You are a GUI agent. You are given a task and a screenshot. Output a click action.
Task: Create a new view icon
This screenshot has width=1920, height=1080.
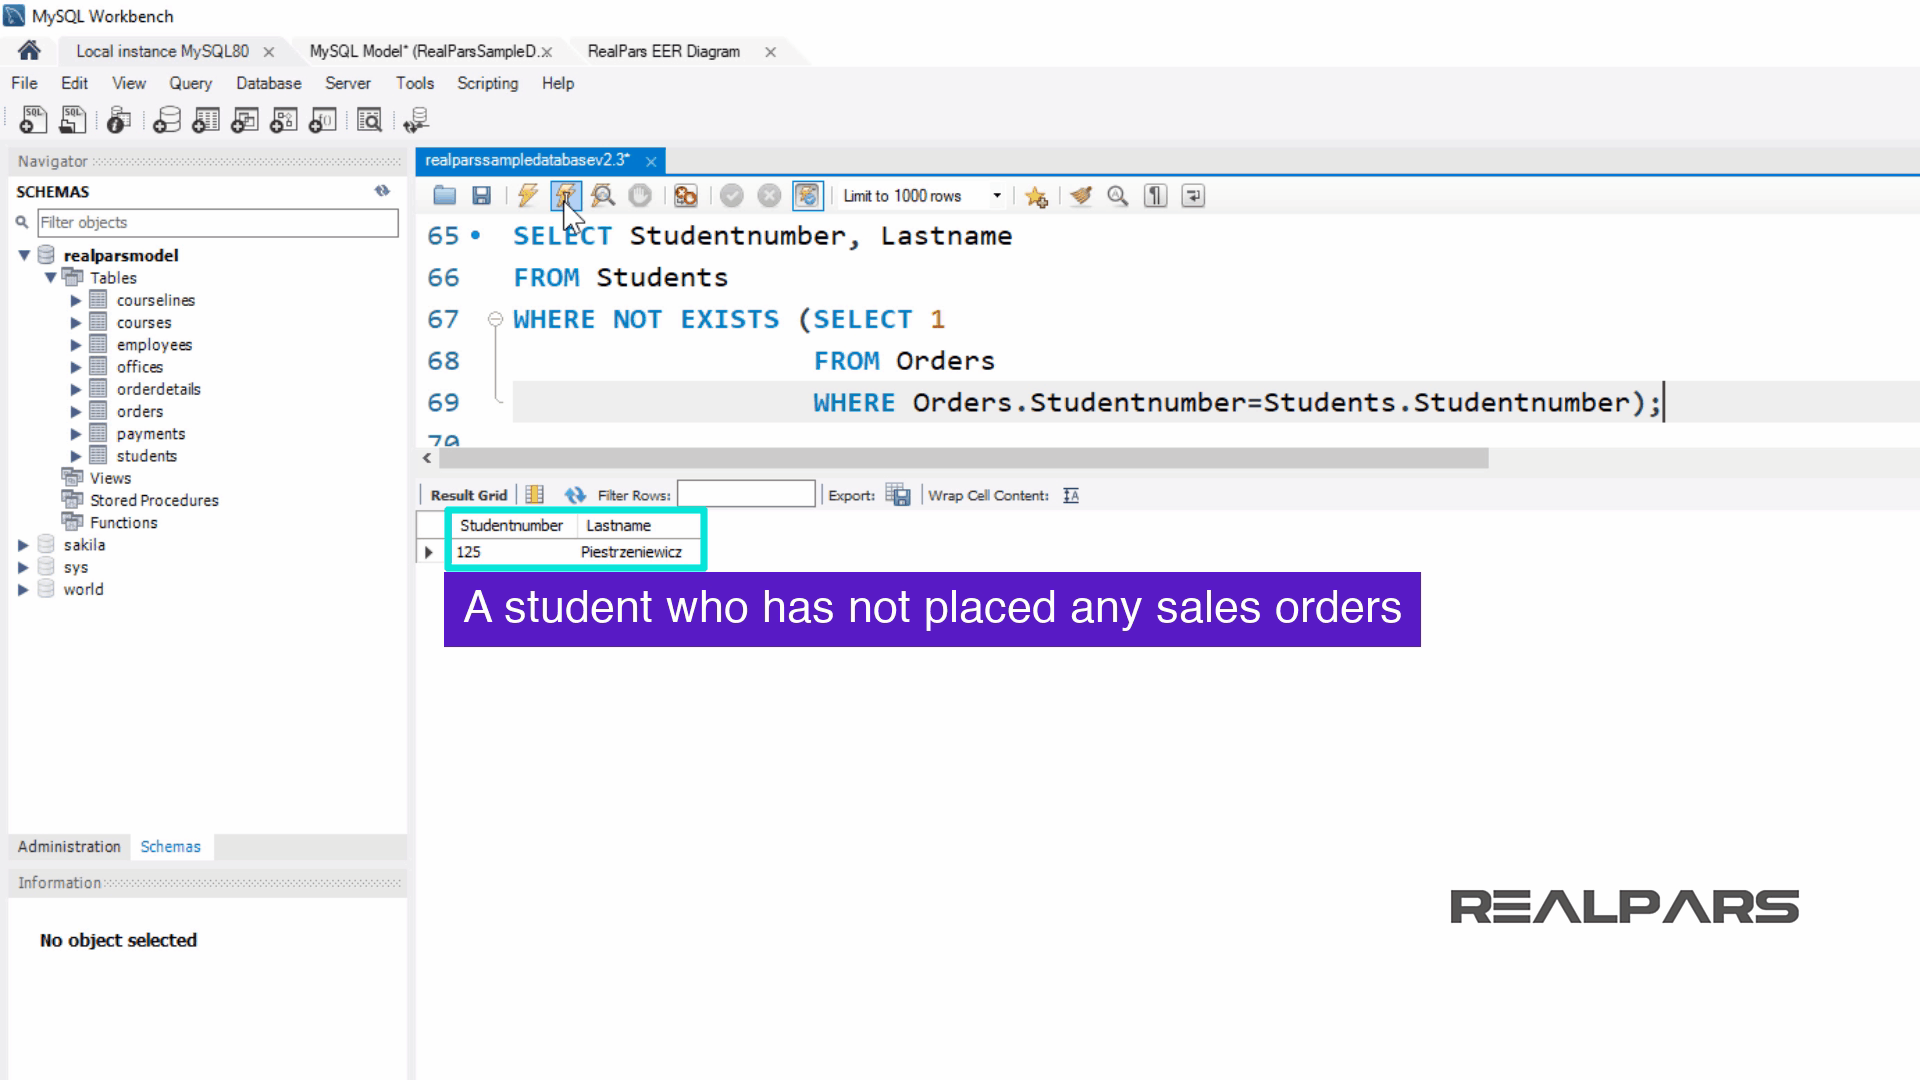tap(245, 120)
